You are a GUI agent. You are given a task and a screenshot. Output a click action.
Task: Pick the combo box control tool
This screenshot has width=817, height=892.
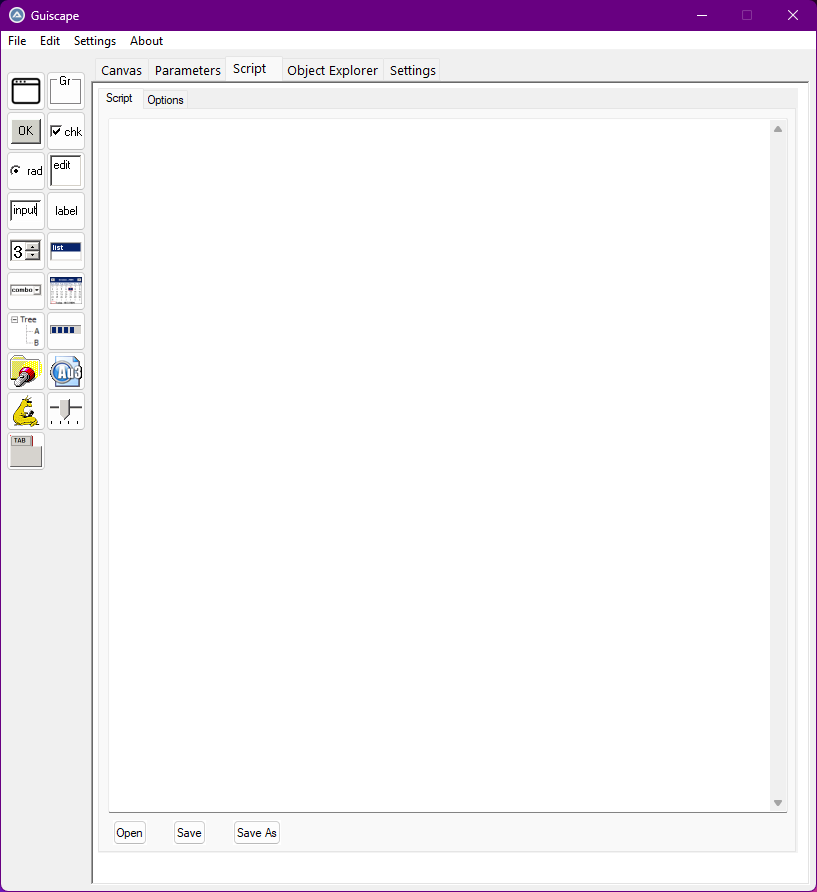[26, 291]
